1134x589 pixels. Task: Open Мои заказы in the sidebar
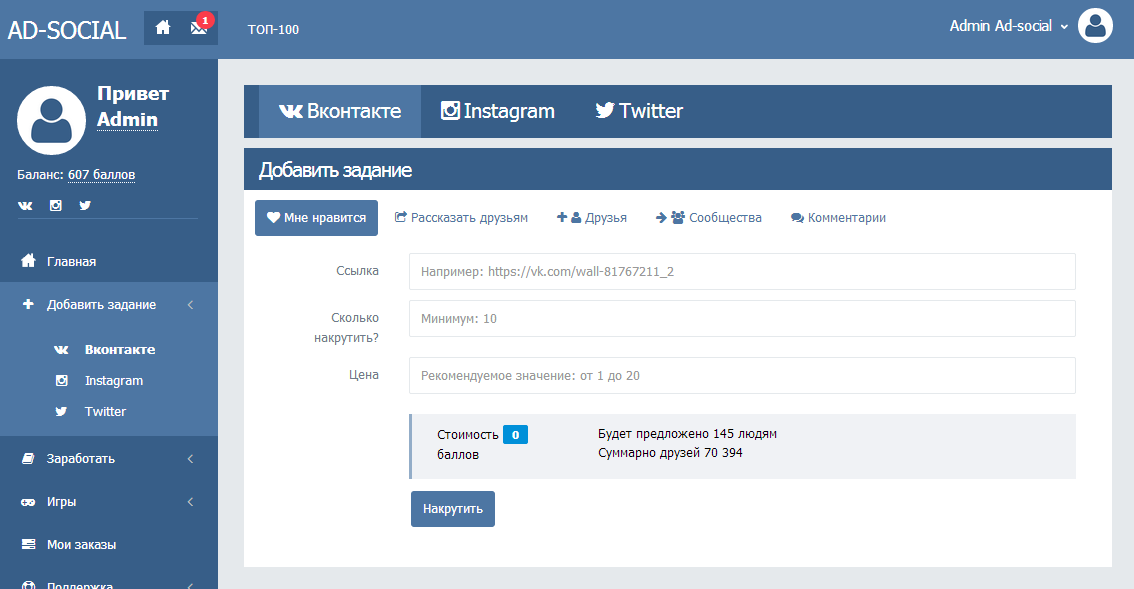(108, 545)
